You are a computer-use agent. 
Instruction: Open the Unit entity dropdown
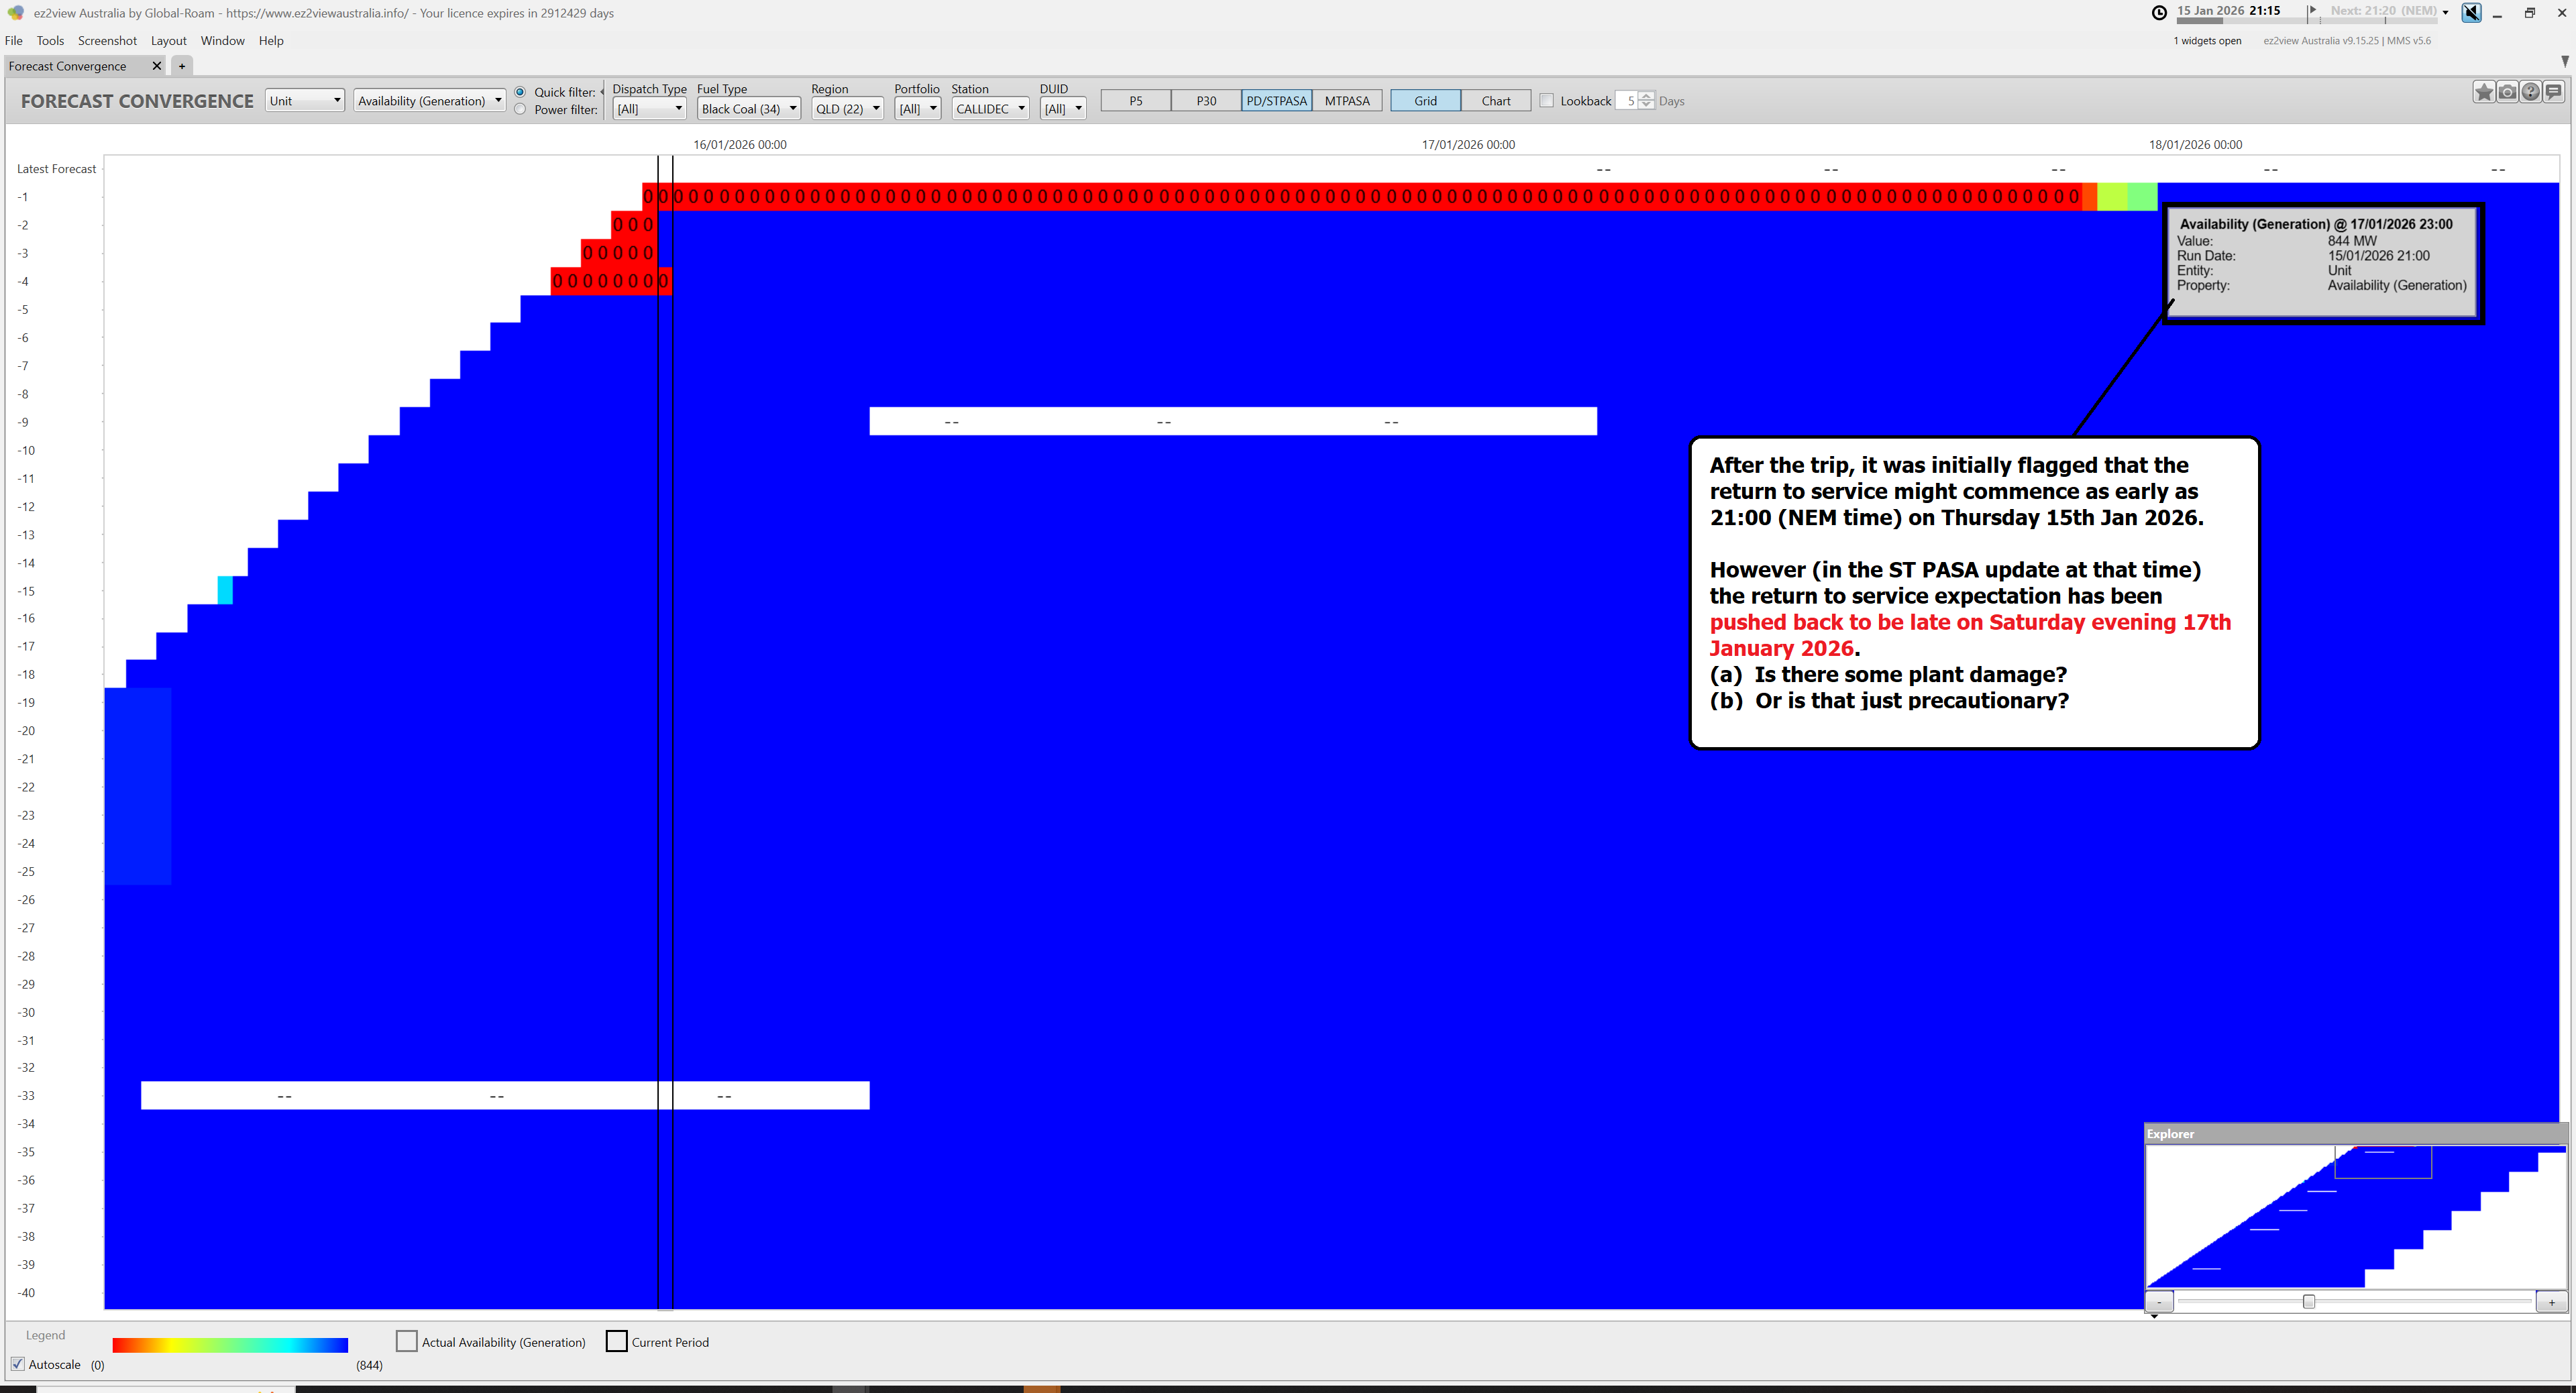tap(305, 101)
